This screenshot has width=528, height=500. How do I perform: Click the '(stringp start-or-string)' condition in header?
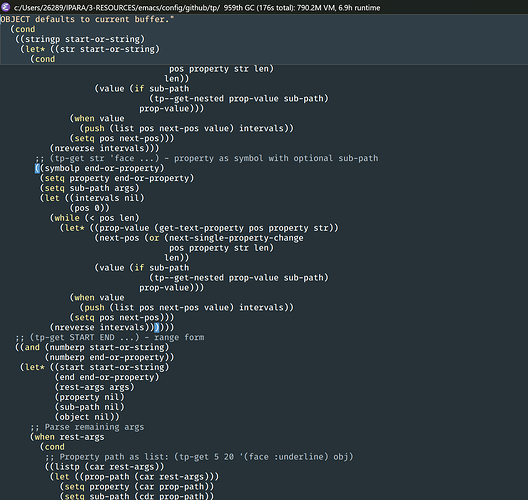80,39
